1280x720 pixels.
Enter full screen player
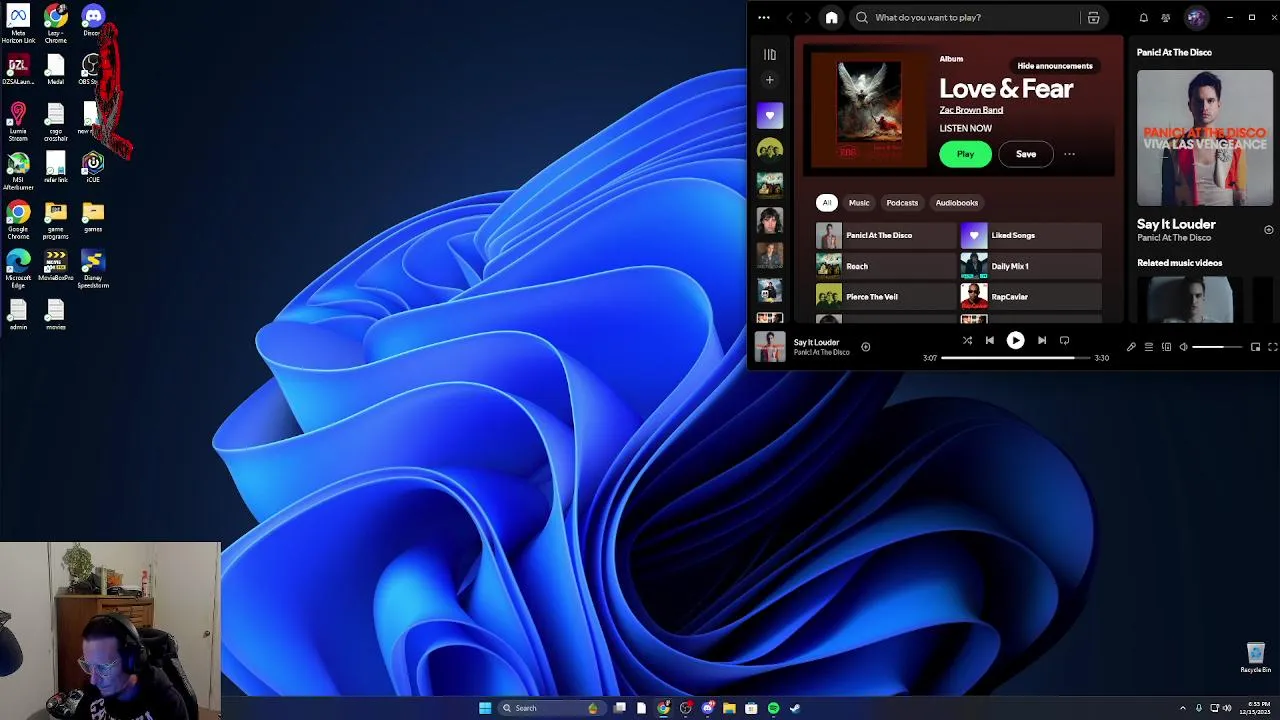[1273, 347]
